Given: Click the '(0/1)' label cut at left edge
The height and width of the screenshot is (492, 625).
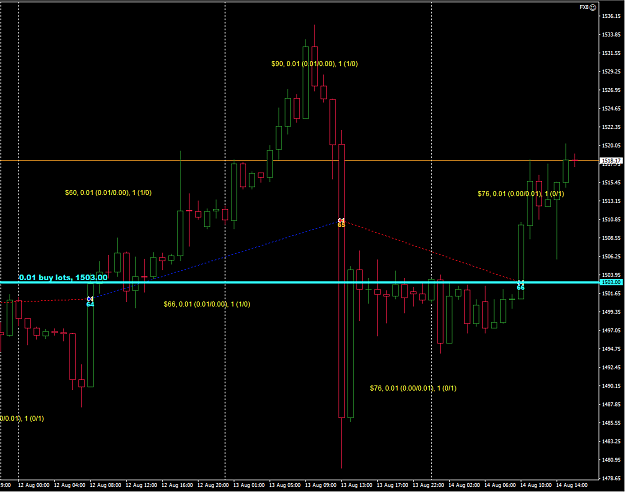Looking at the screenshot, I should tap(22, 418).
